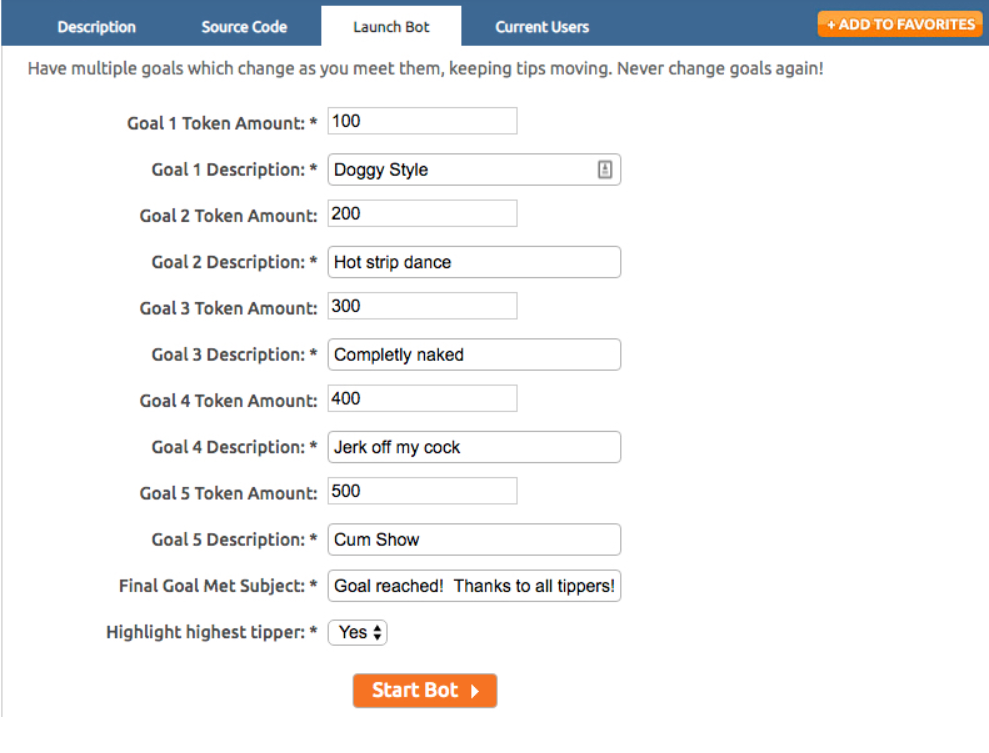Click the Goal 4 Token Amount box

tap(422, 399)
